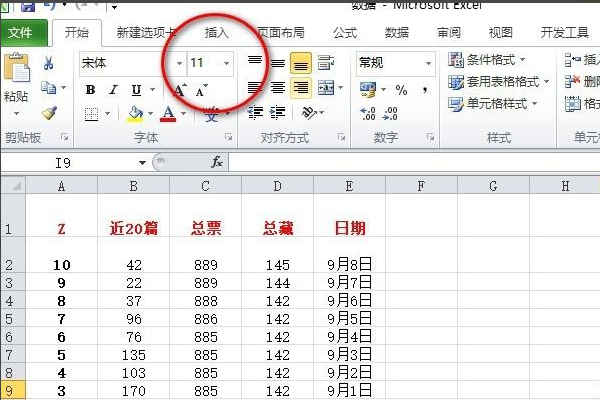
Task: Apply Comma Style
Action: (425, 90)
